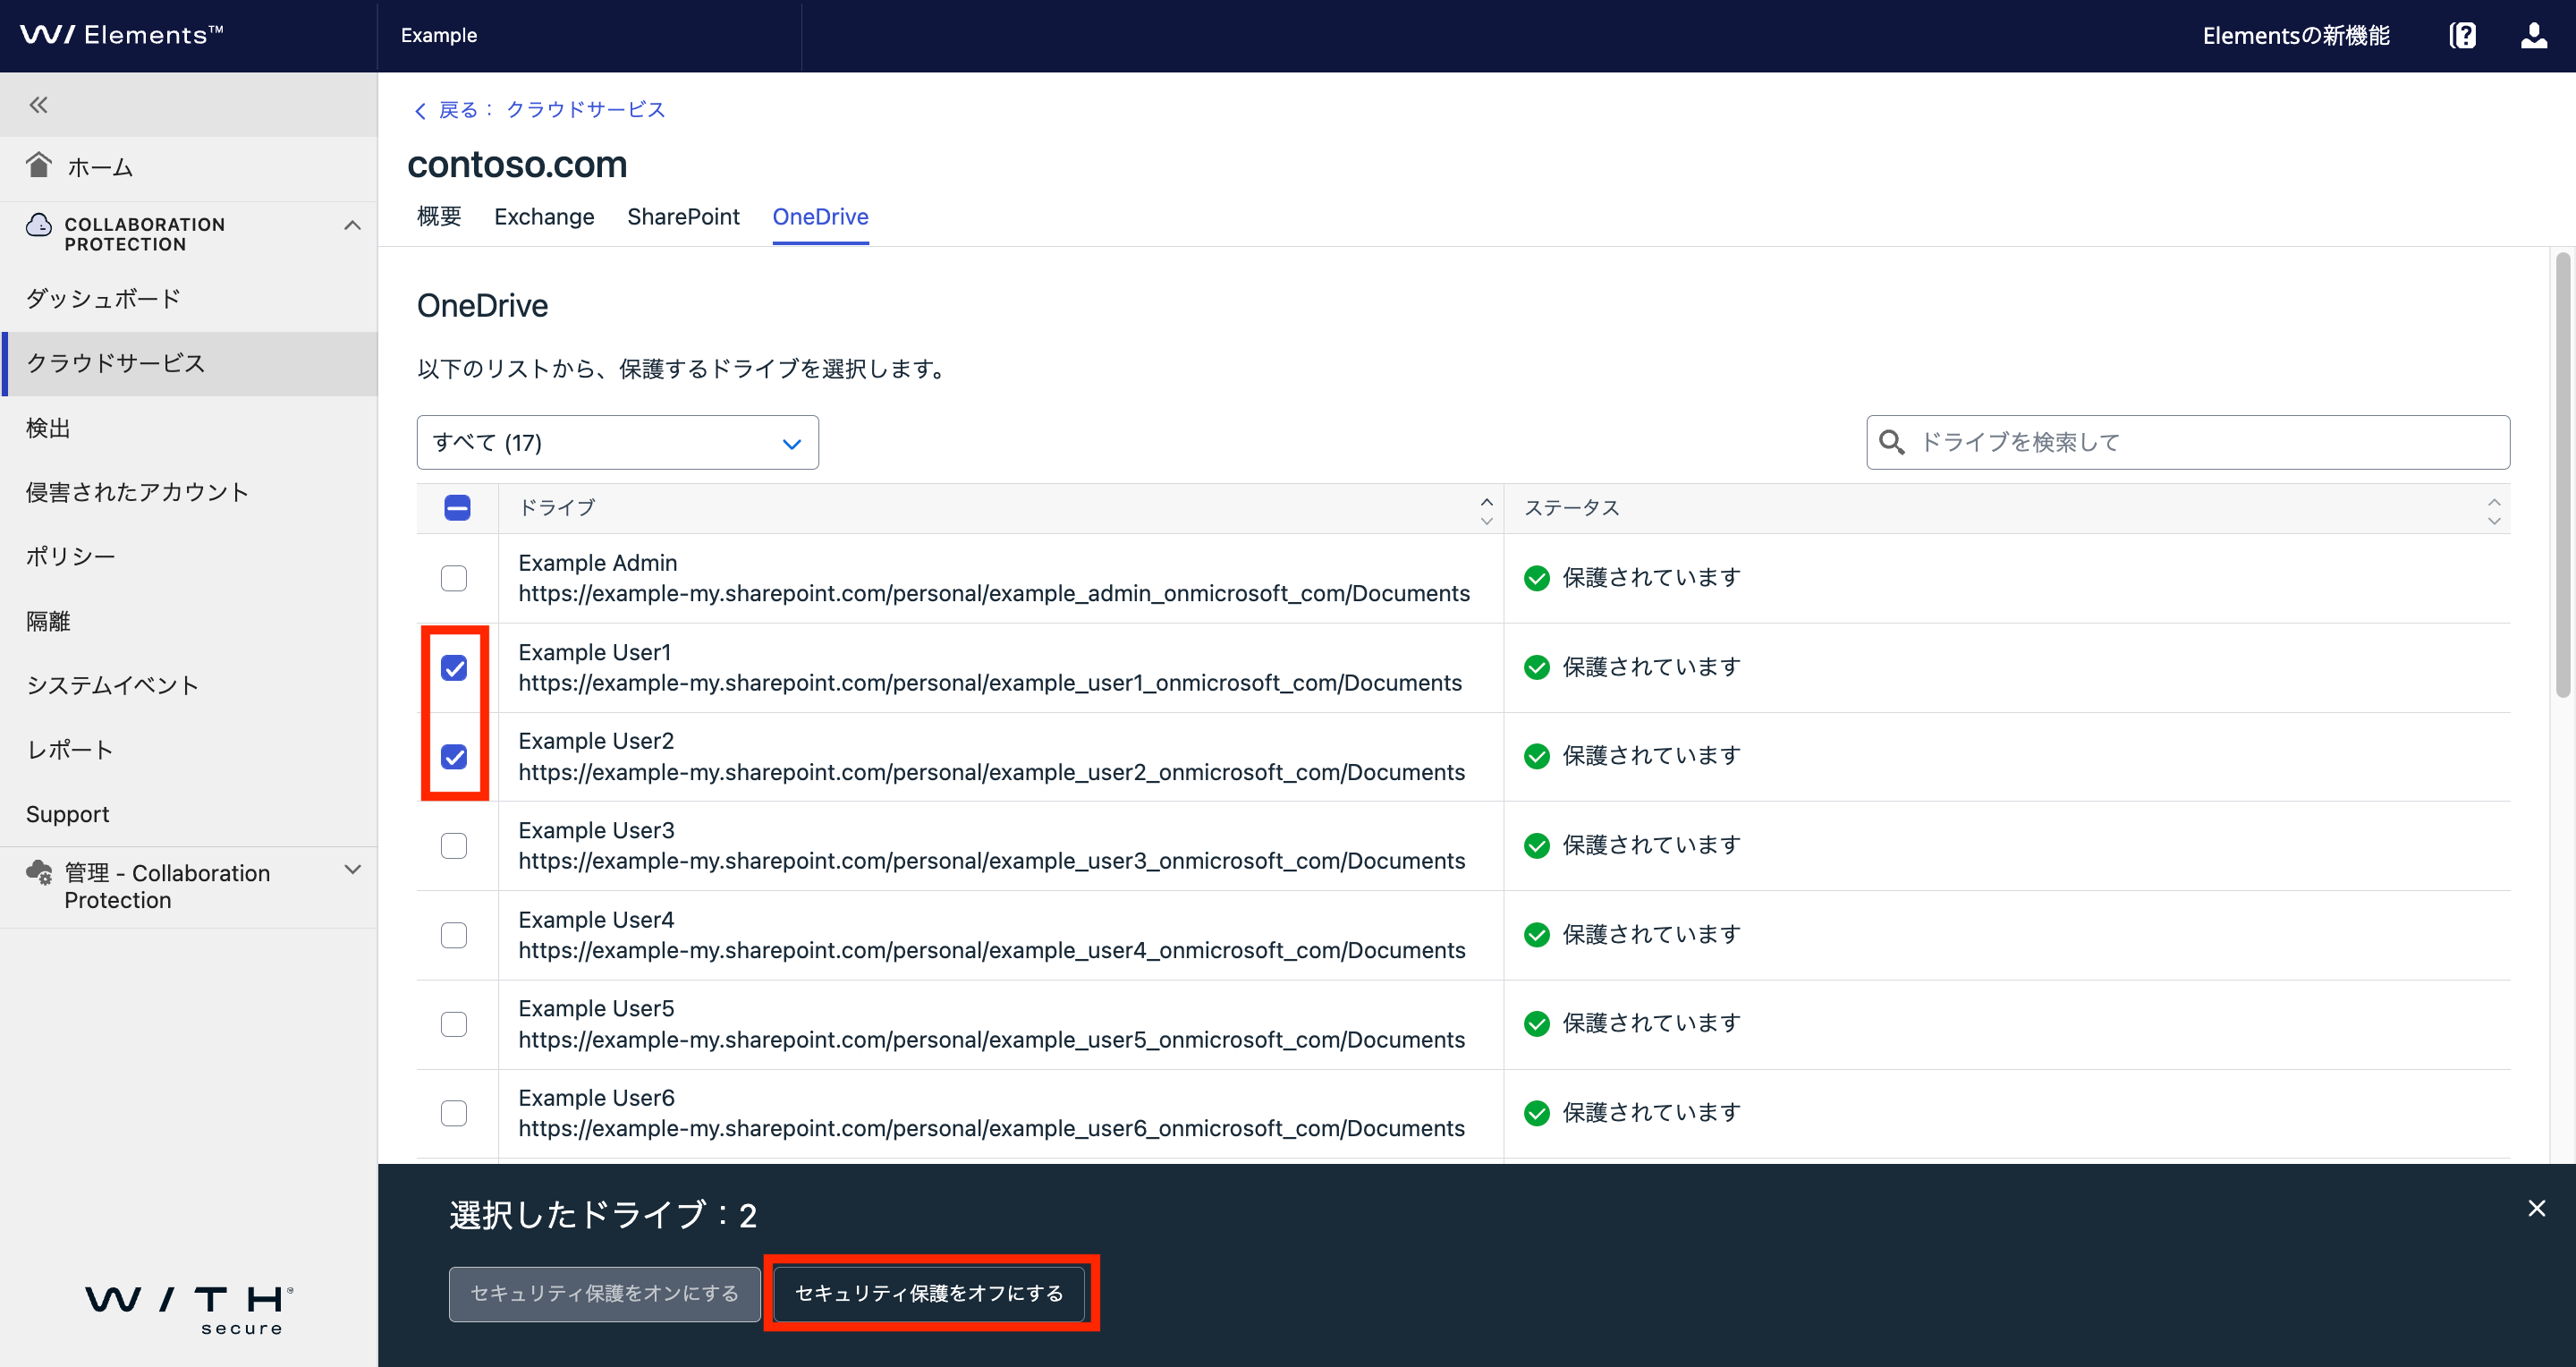2576x1367 pixels.
Task: Open 検出 in sidebar
Action: click(x=189, y=428)
